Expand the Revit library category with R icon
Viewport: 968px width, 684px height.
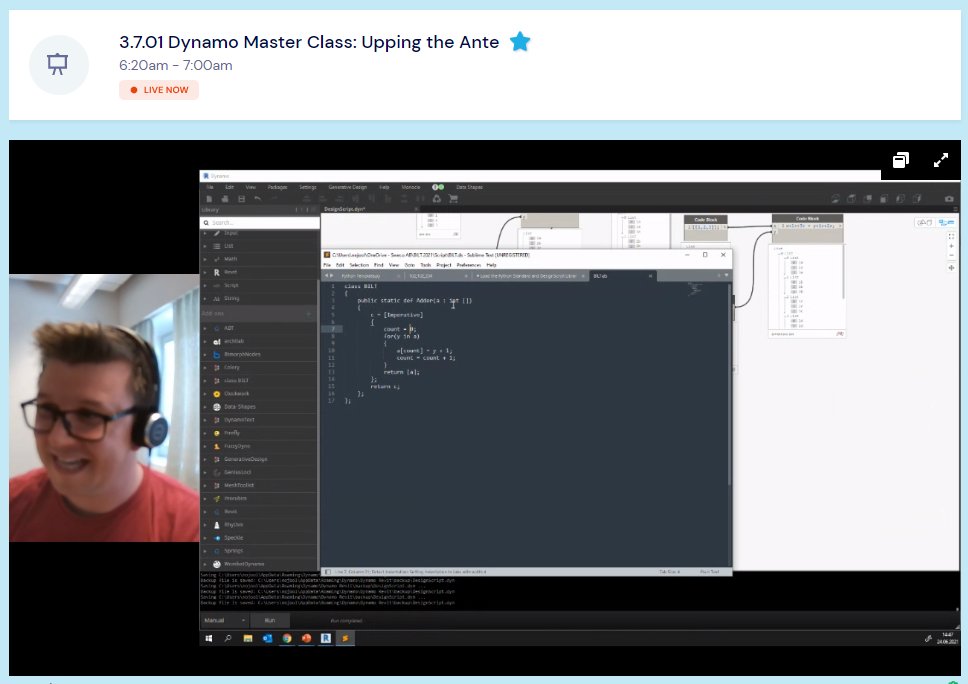(x=260, y=272)
